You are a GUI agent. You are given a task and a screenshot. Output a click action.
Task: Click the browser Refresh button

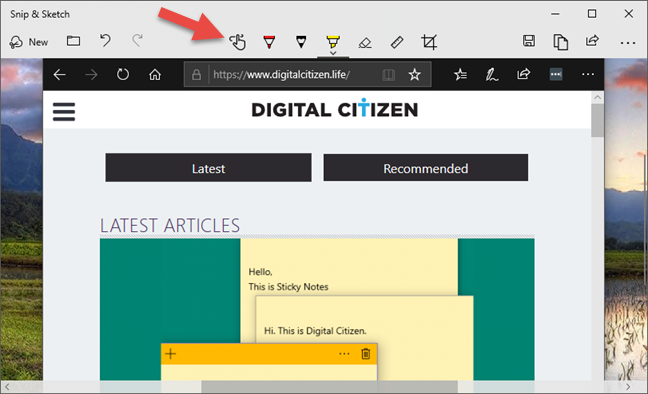coord(123,75)
